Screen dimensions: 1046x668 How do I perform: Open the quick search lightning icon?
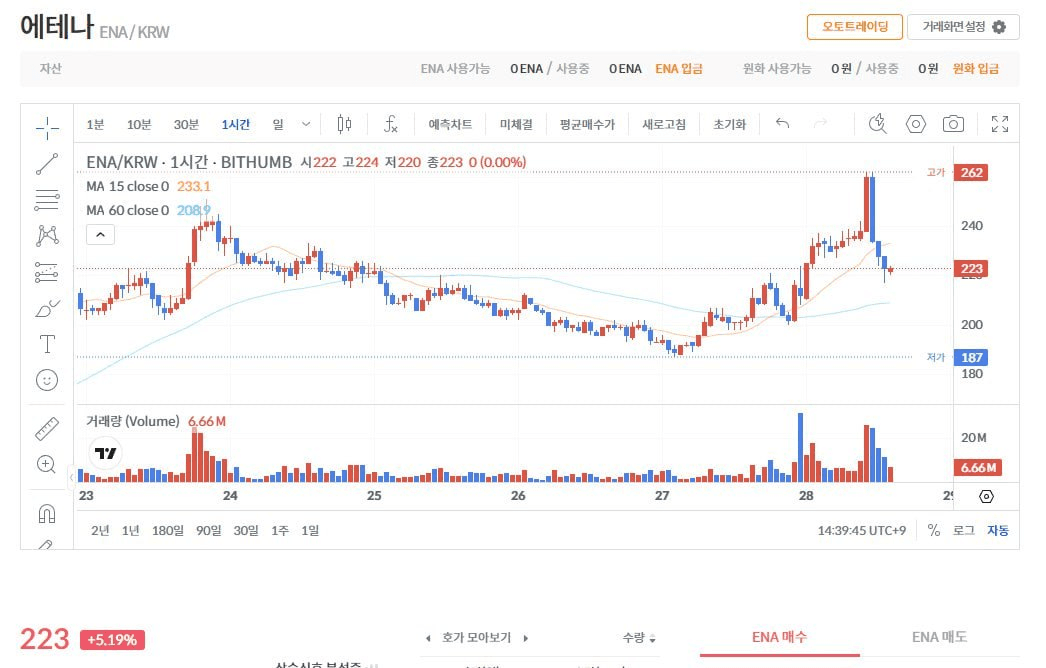tap(878, 123)
